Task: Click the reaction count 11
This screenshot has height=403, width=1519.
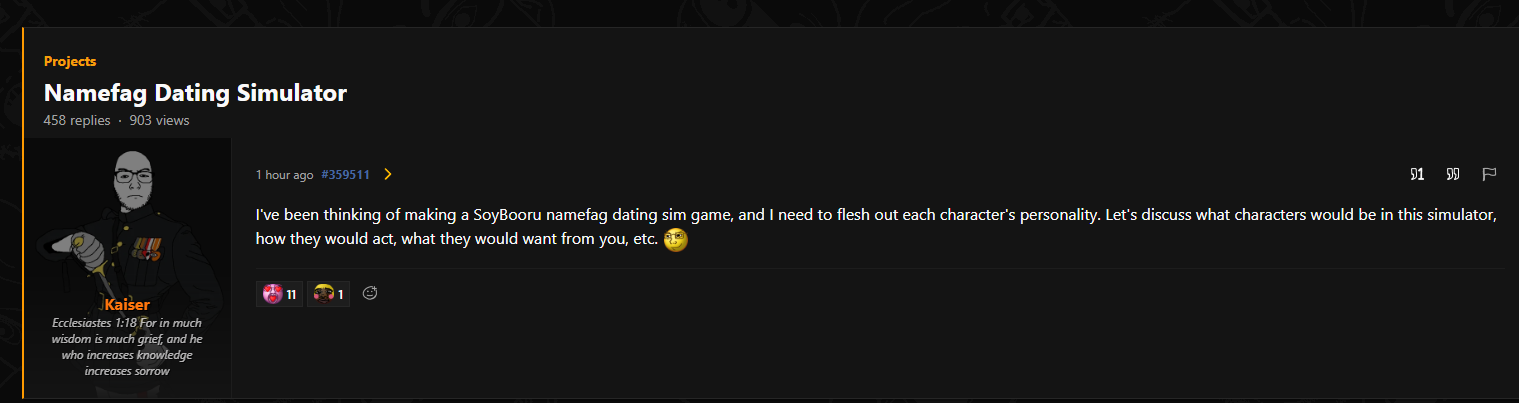Action: point(292,294)
